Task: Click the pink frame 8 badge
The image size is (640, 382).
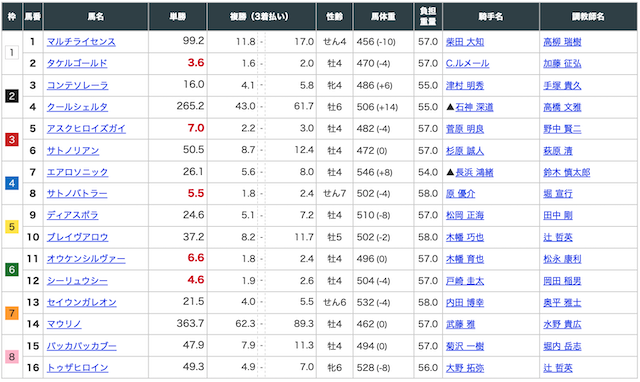Action: pos(12,357)
